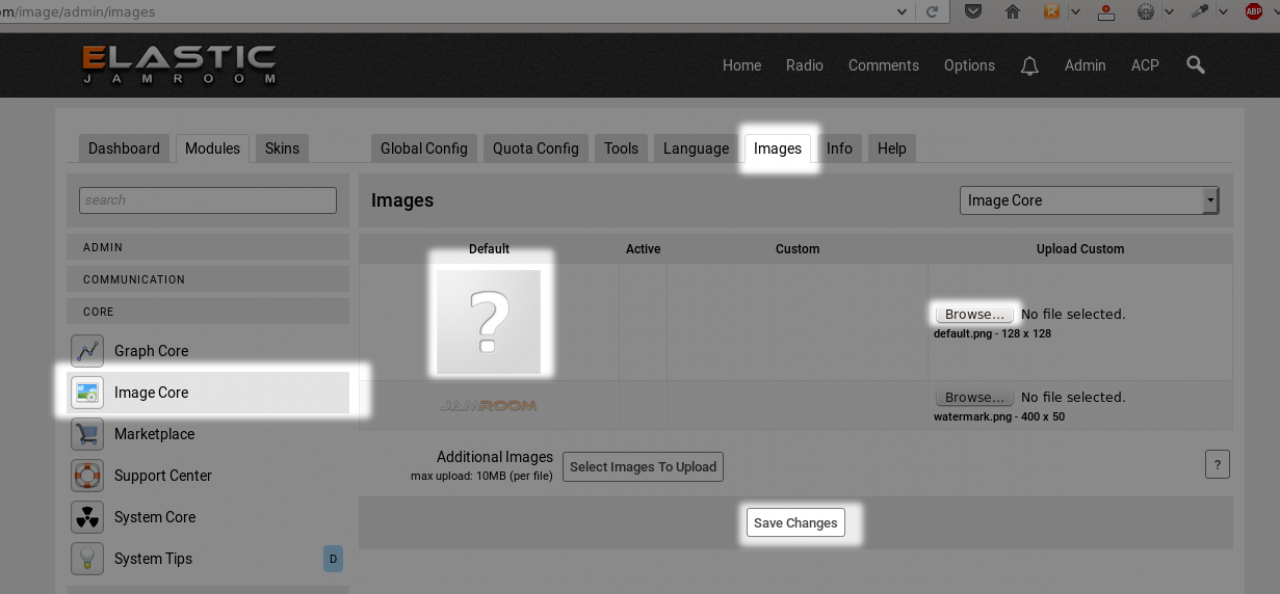Open the Marketplace module
Viewport: 1280px width, 594px height.
(x=154, y=434)
